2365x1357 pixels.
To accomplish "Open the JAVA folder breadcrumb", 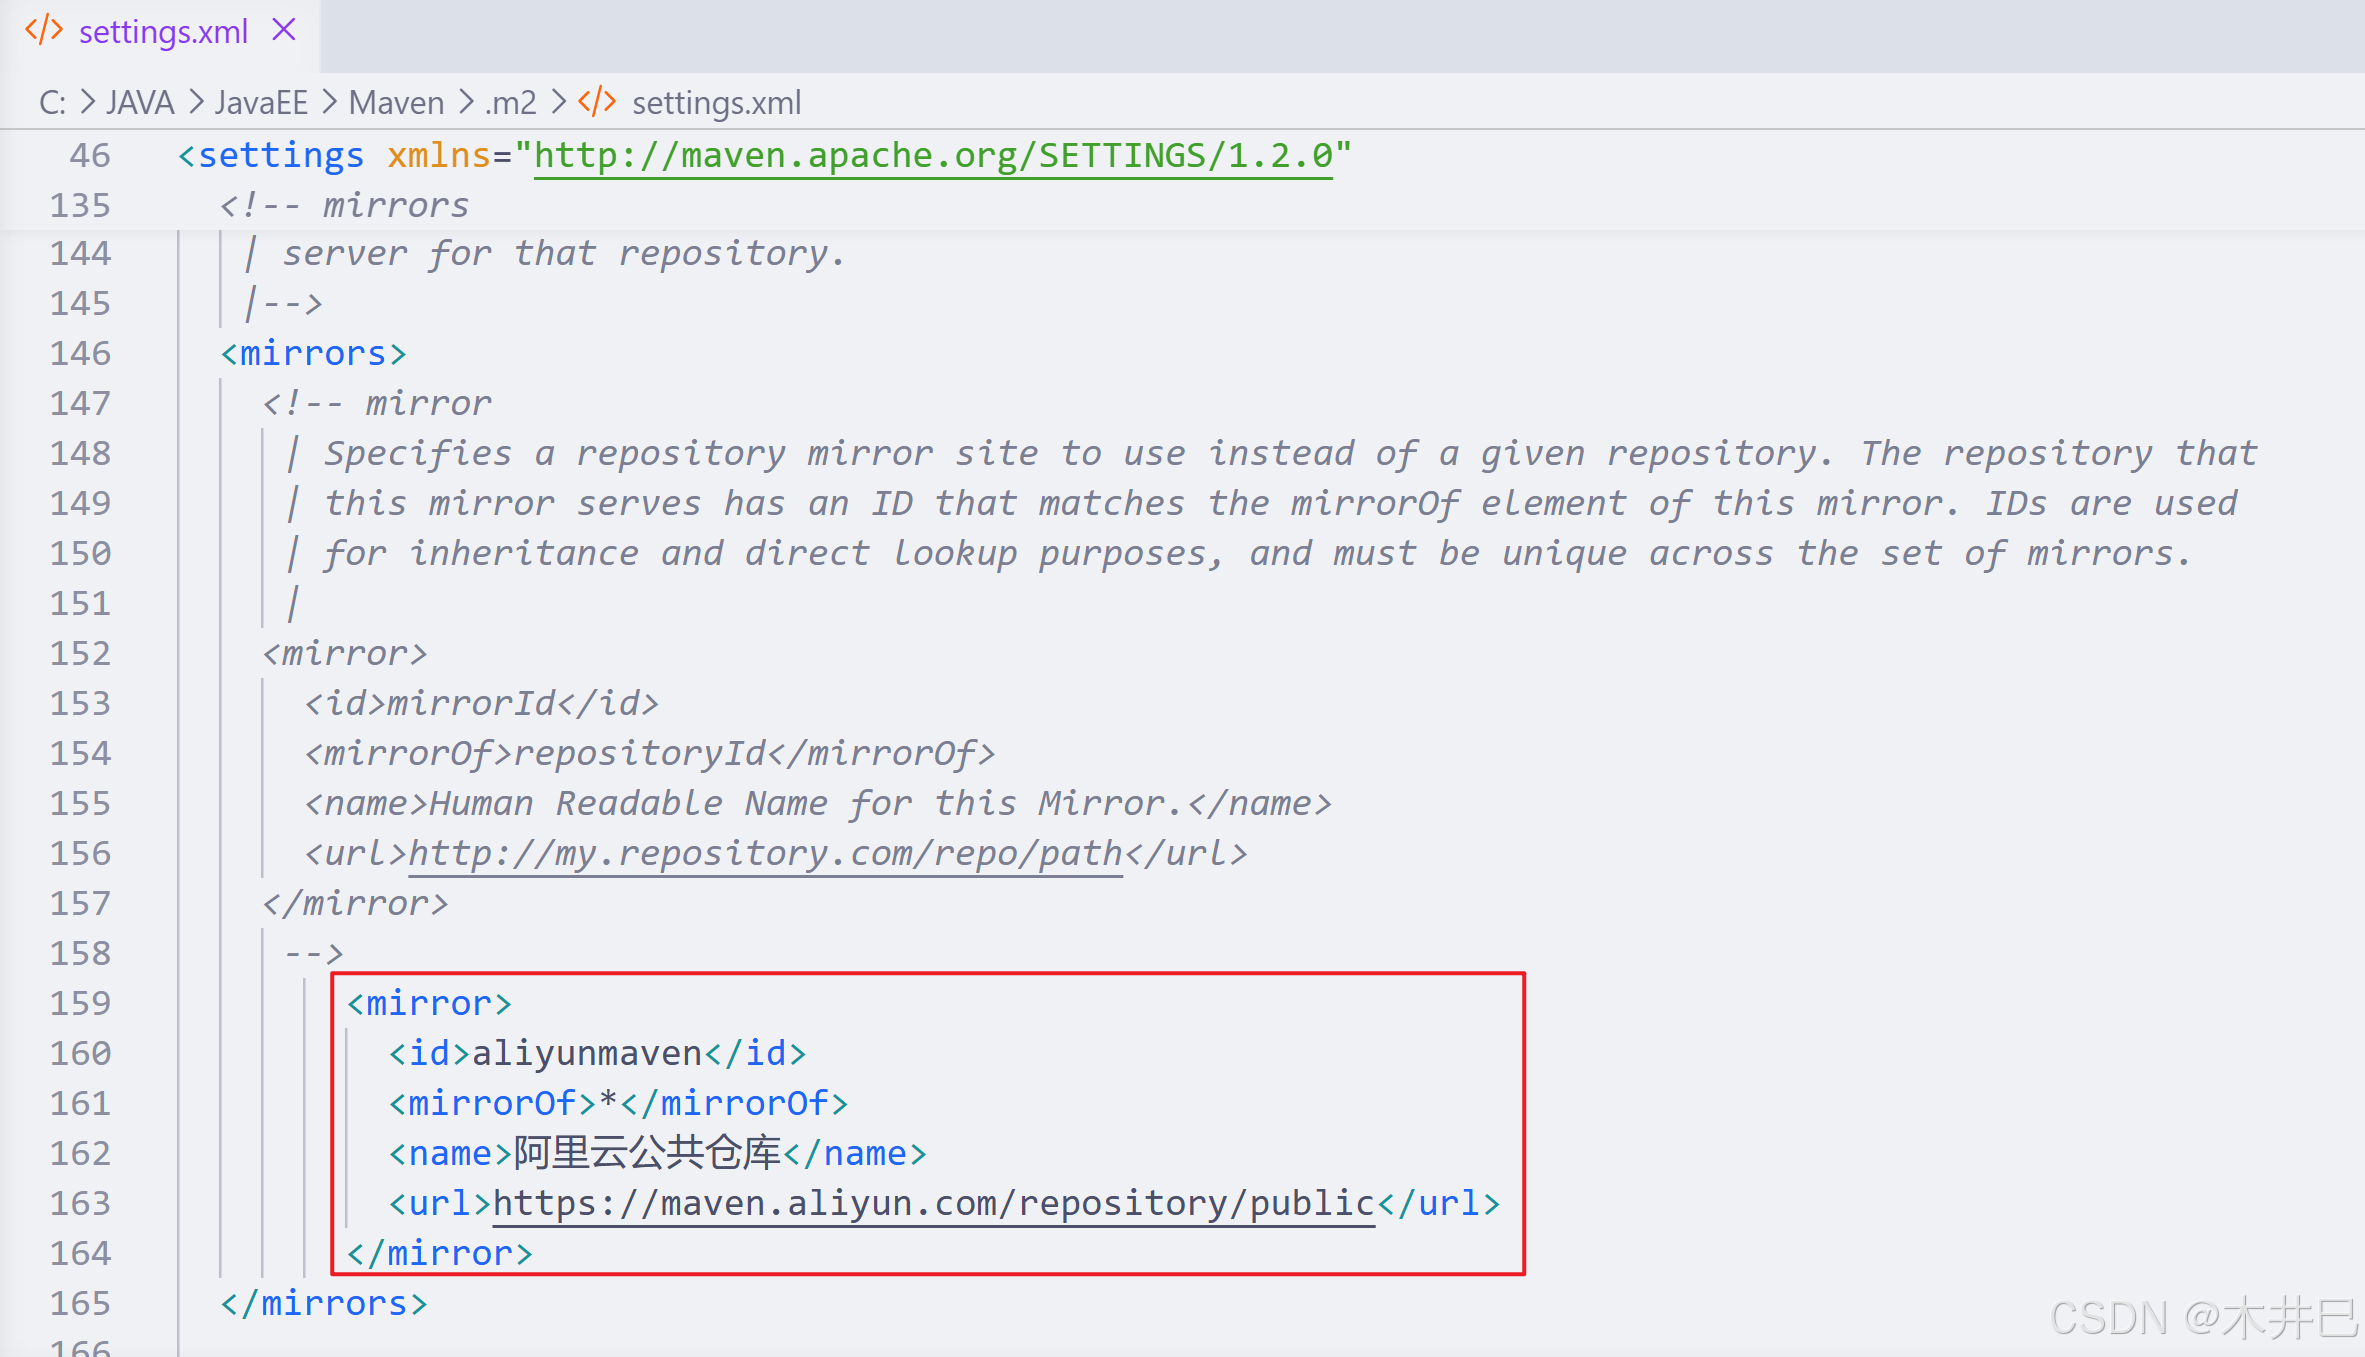I will coord(140,102).
